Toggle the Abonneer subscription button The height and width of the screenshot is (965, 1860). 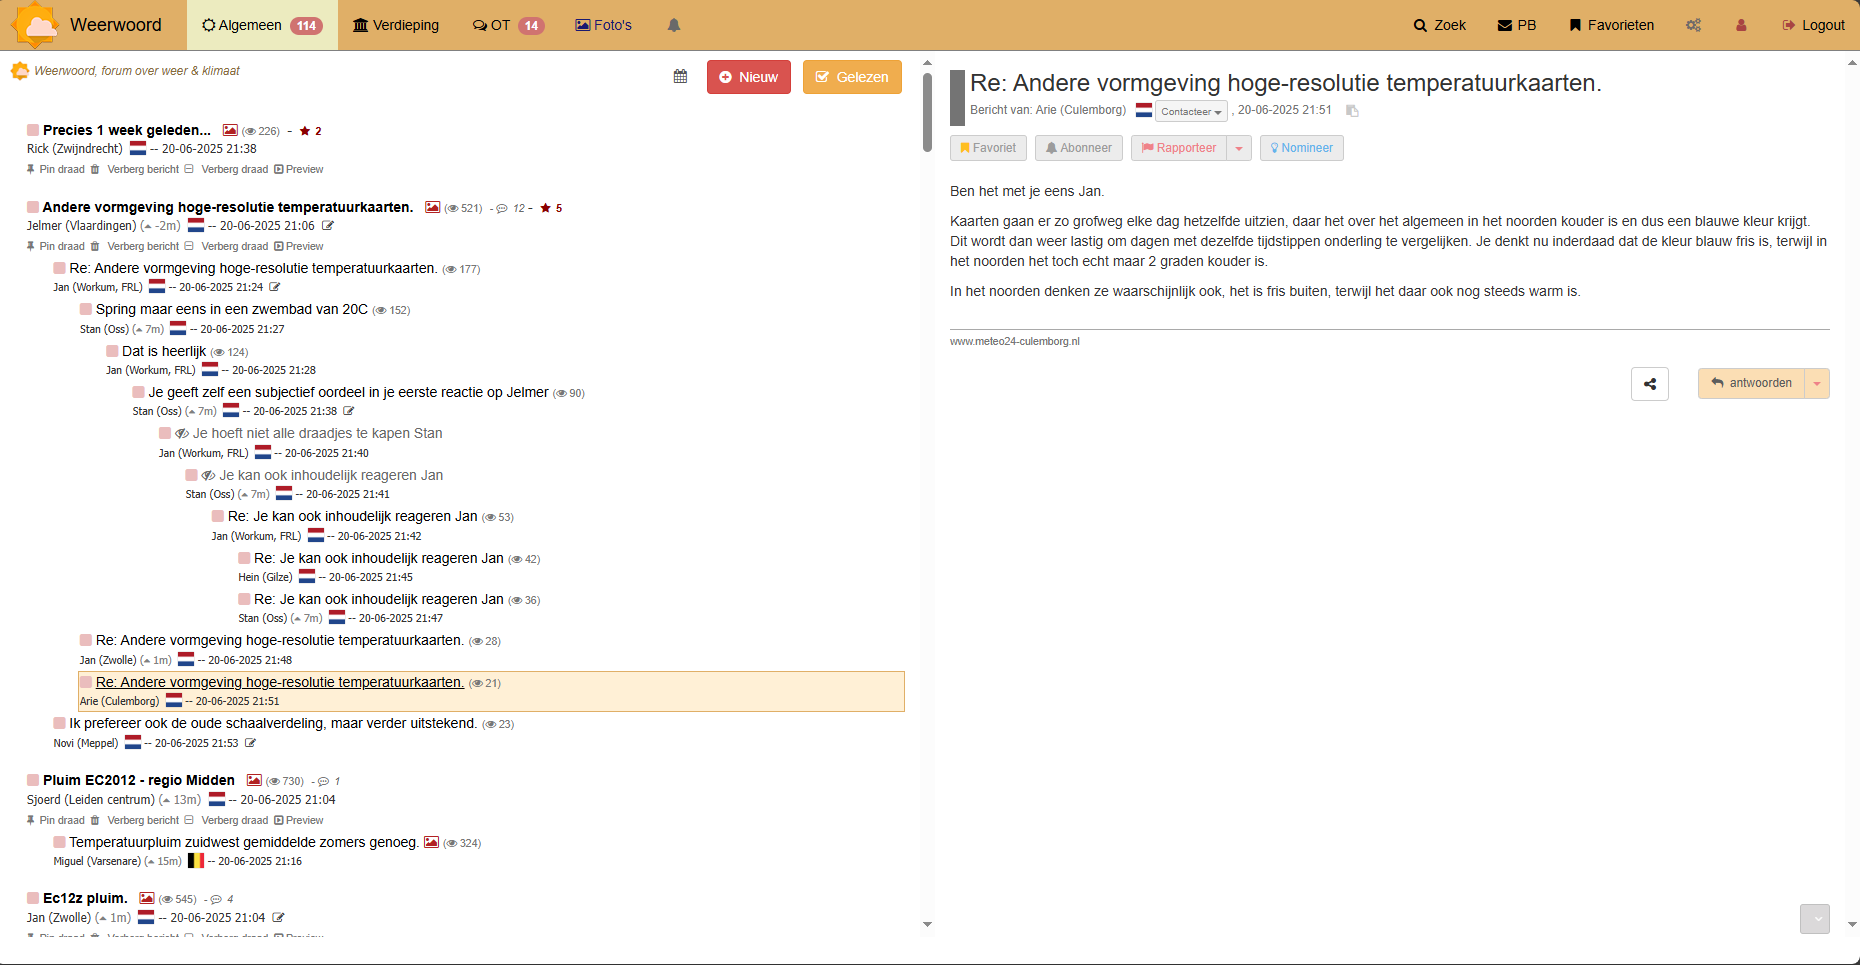1079,148
